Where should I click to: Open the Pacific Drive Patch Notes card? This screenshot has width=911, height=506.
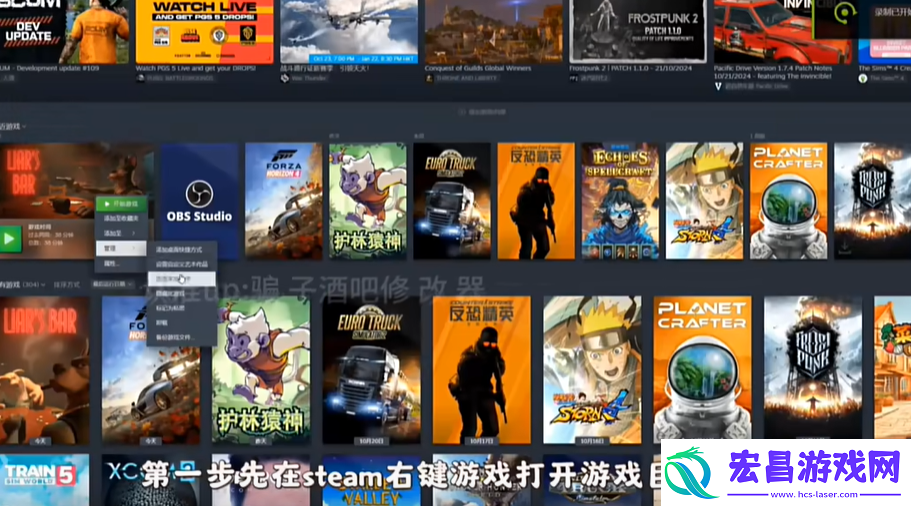click(783, 32)
